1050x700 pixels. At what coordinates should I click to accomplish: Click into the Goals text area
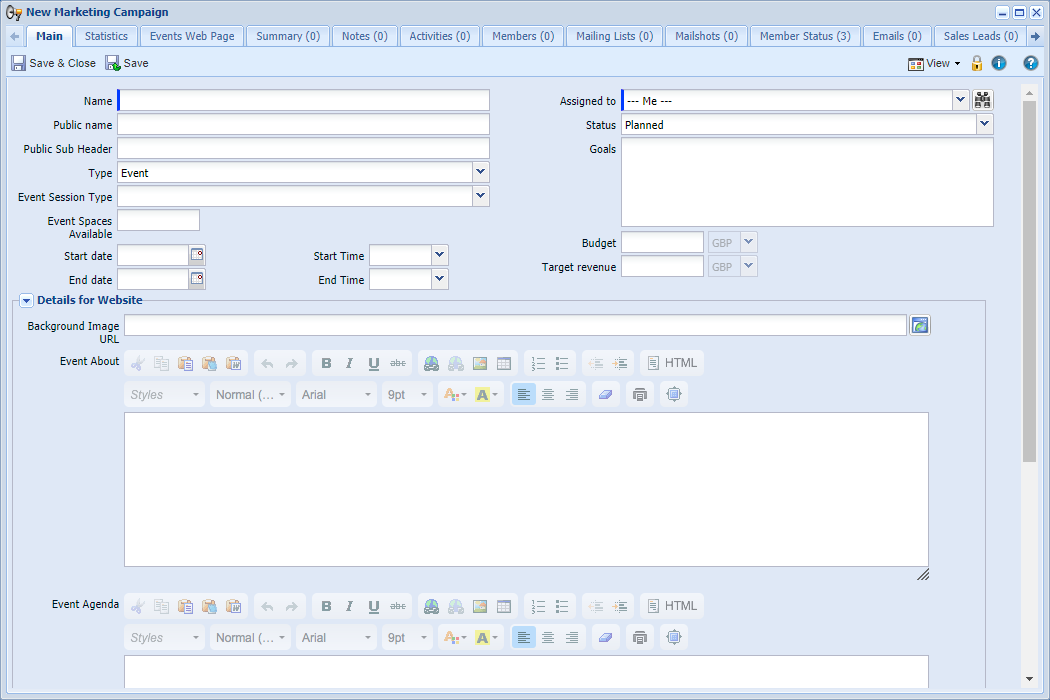tap(807, 182)
